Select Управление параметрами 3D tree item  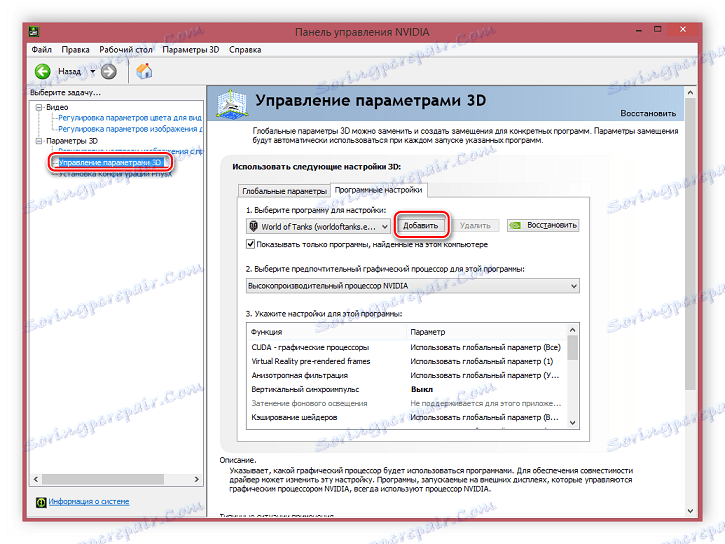[110, 163]
